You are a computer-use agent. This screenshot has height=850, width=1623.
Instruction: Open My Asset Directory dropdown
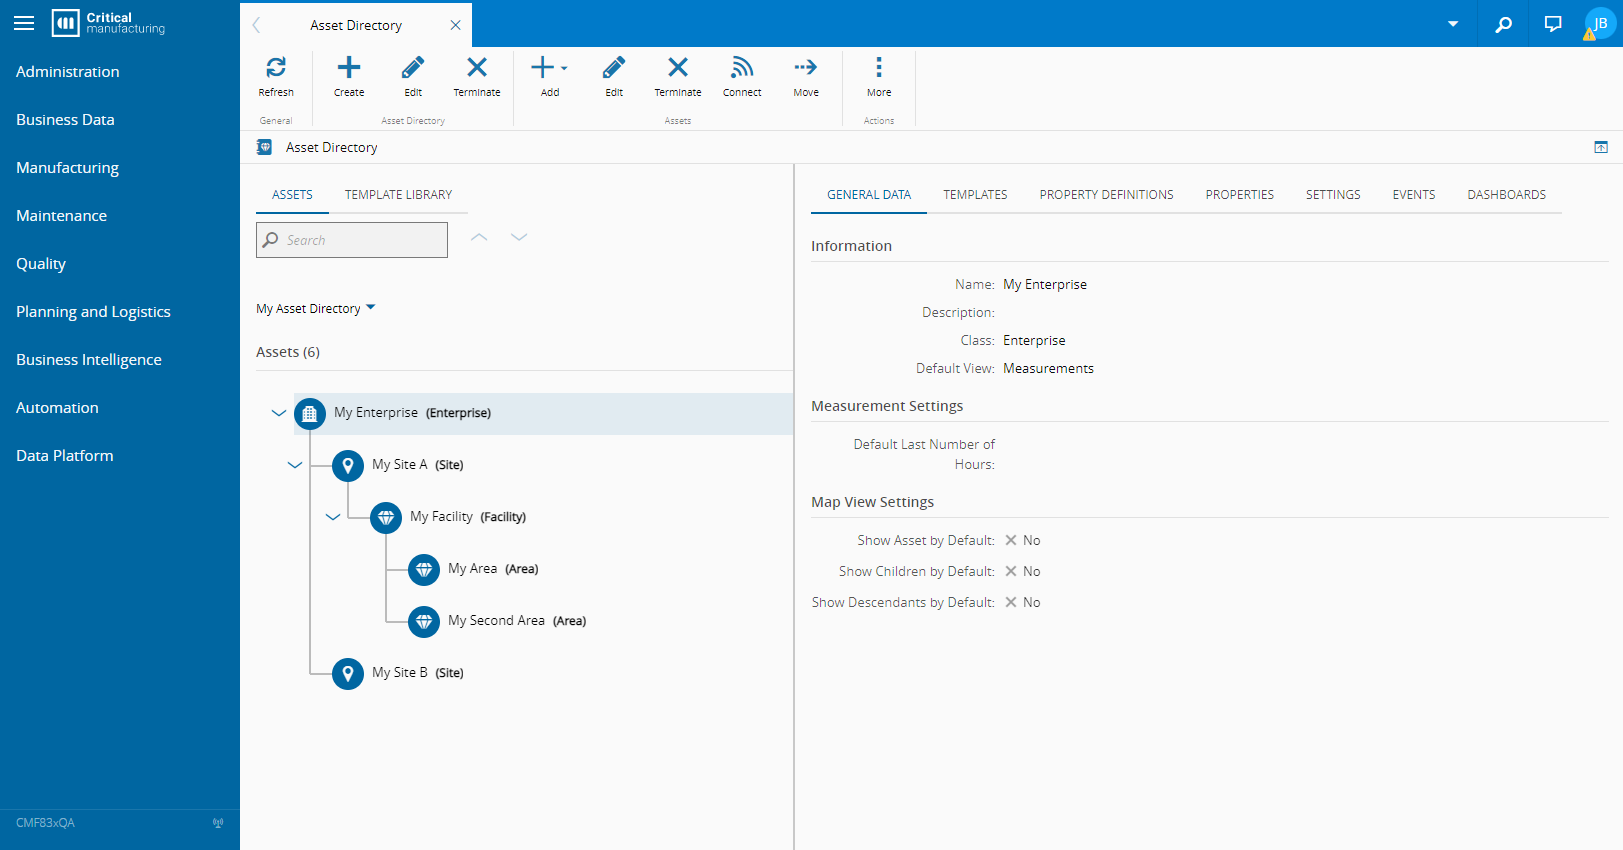tap(315, 308)
